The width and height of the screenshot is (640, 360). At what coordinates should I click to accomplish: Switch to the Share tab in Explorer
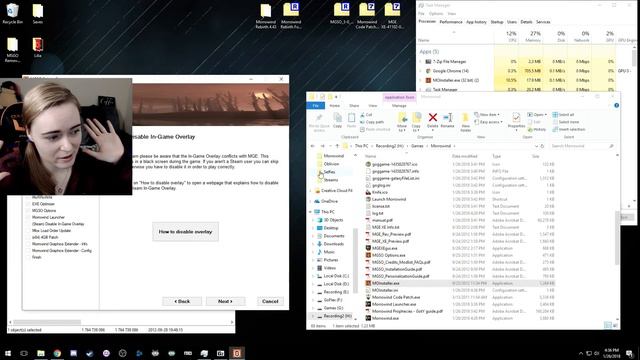(x=354, y=106)
